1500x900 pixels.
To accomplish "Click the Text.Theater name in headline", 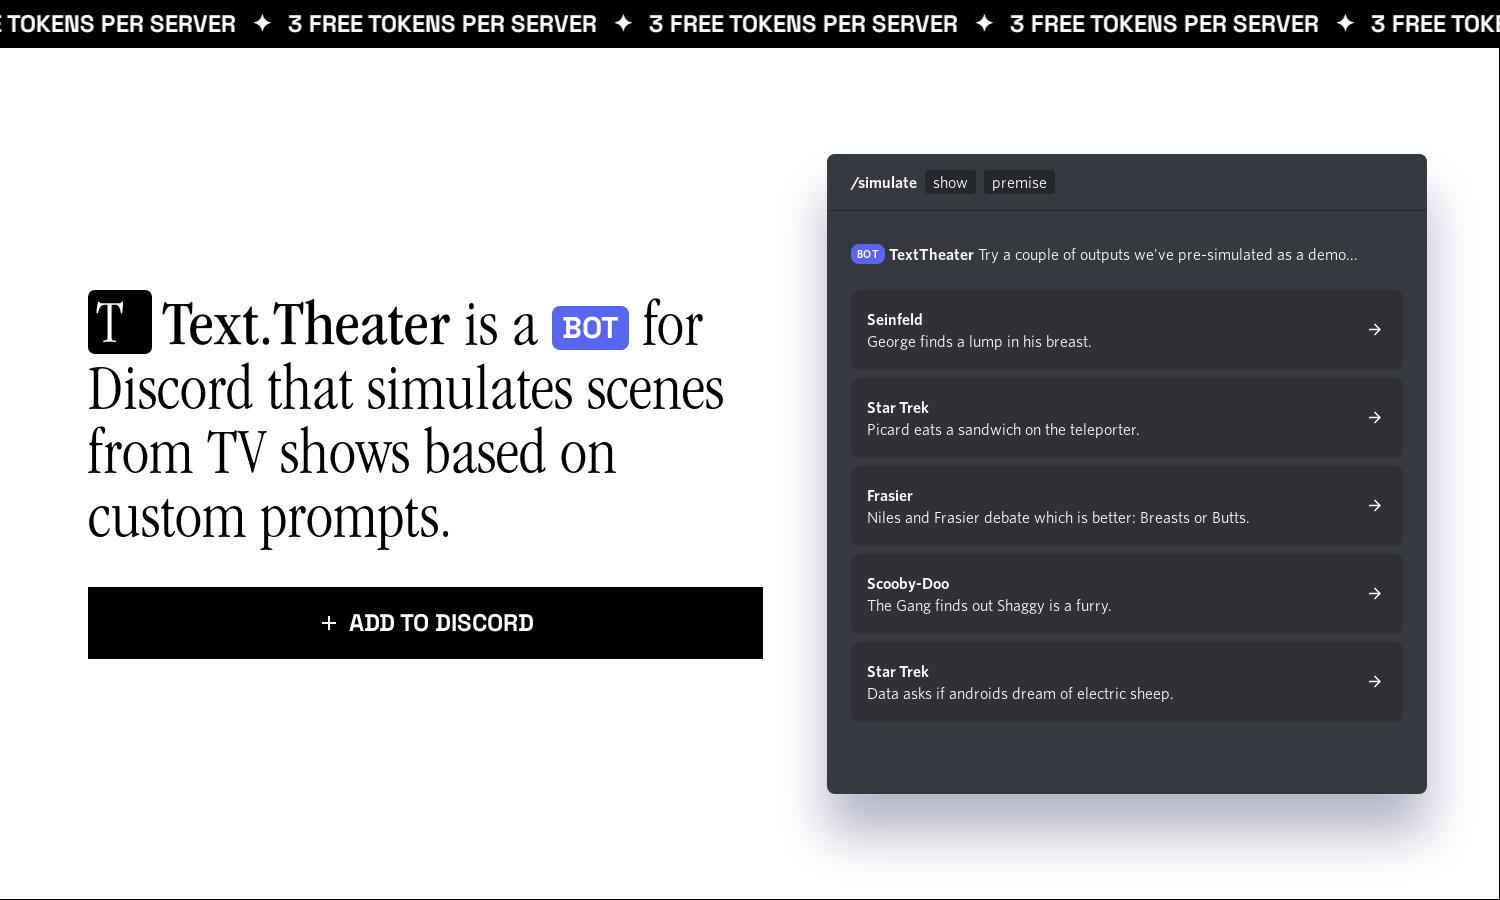I will (306, 324).
